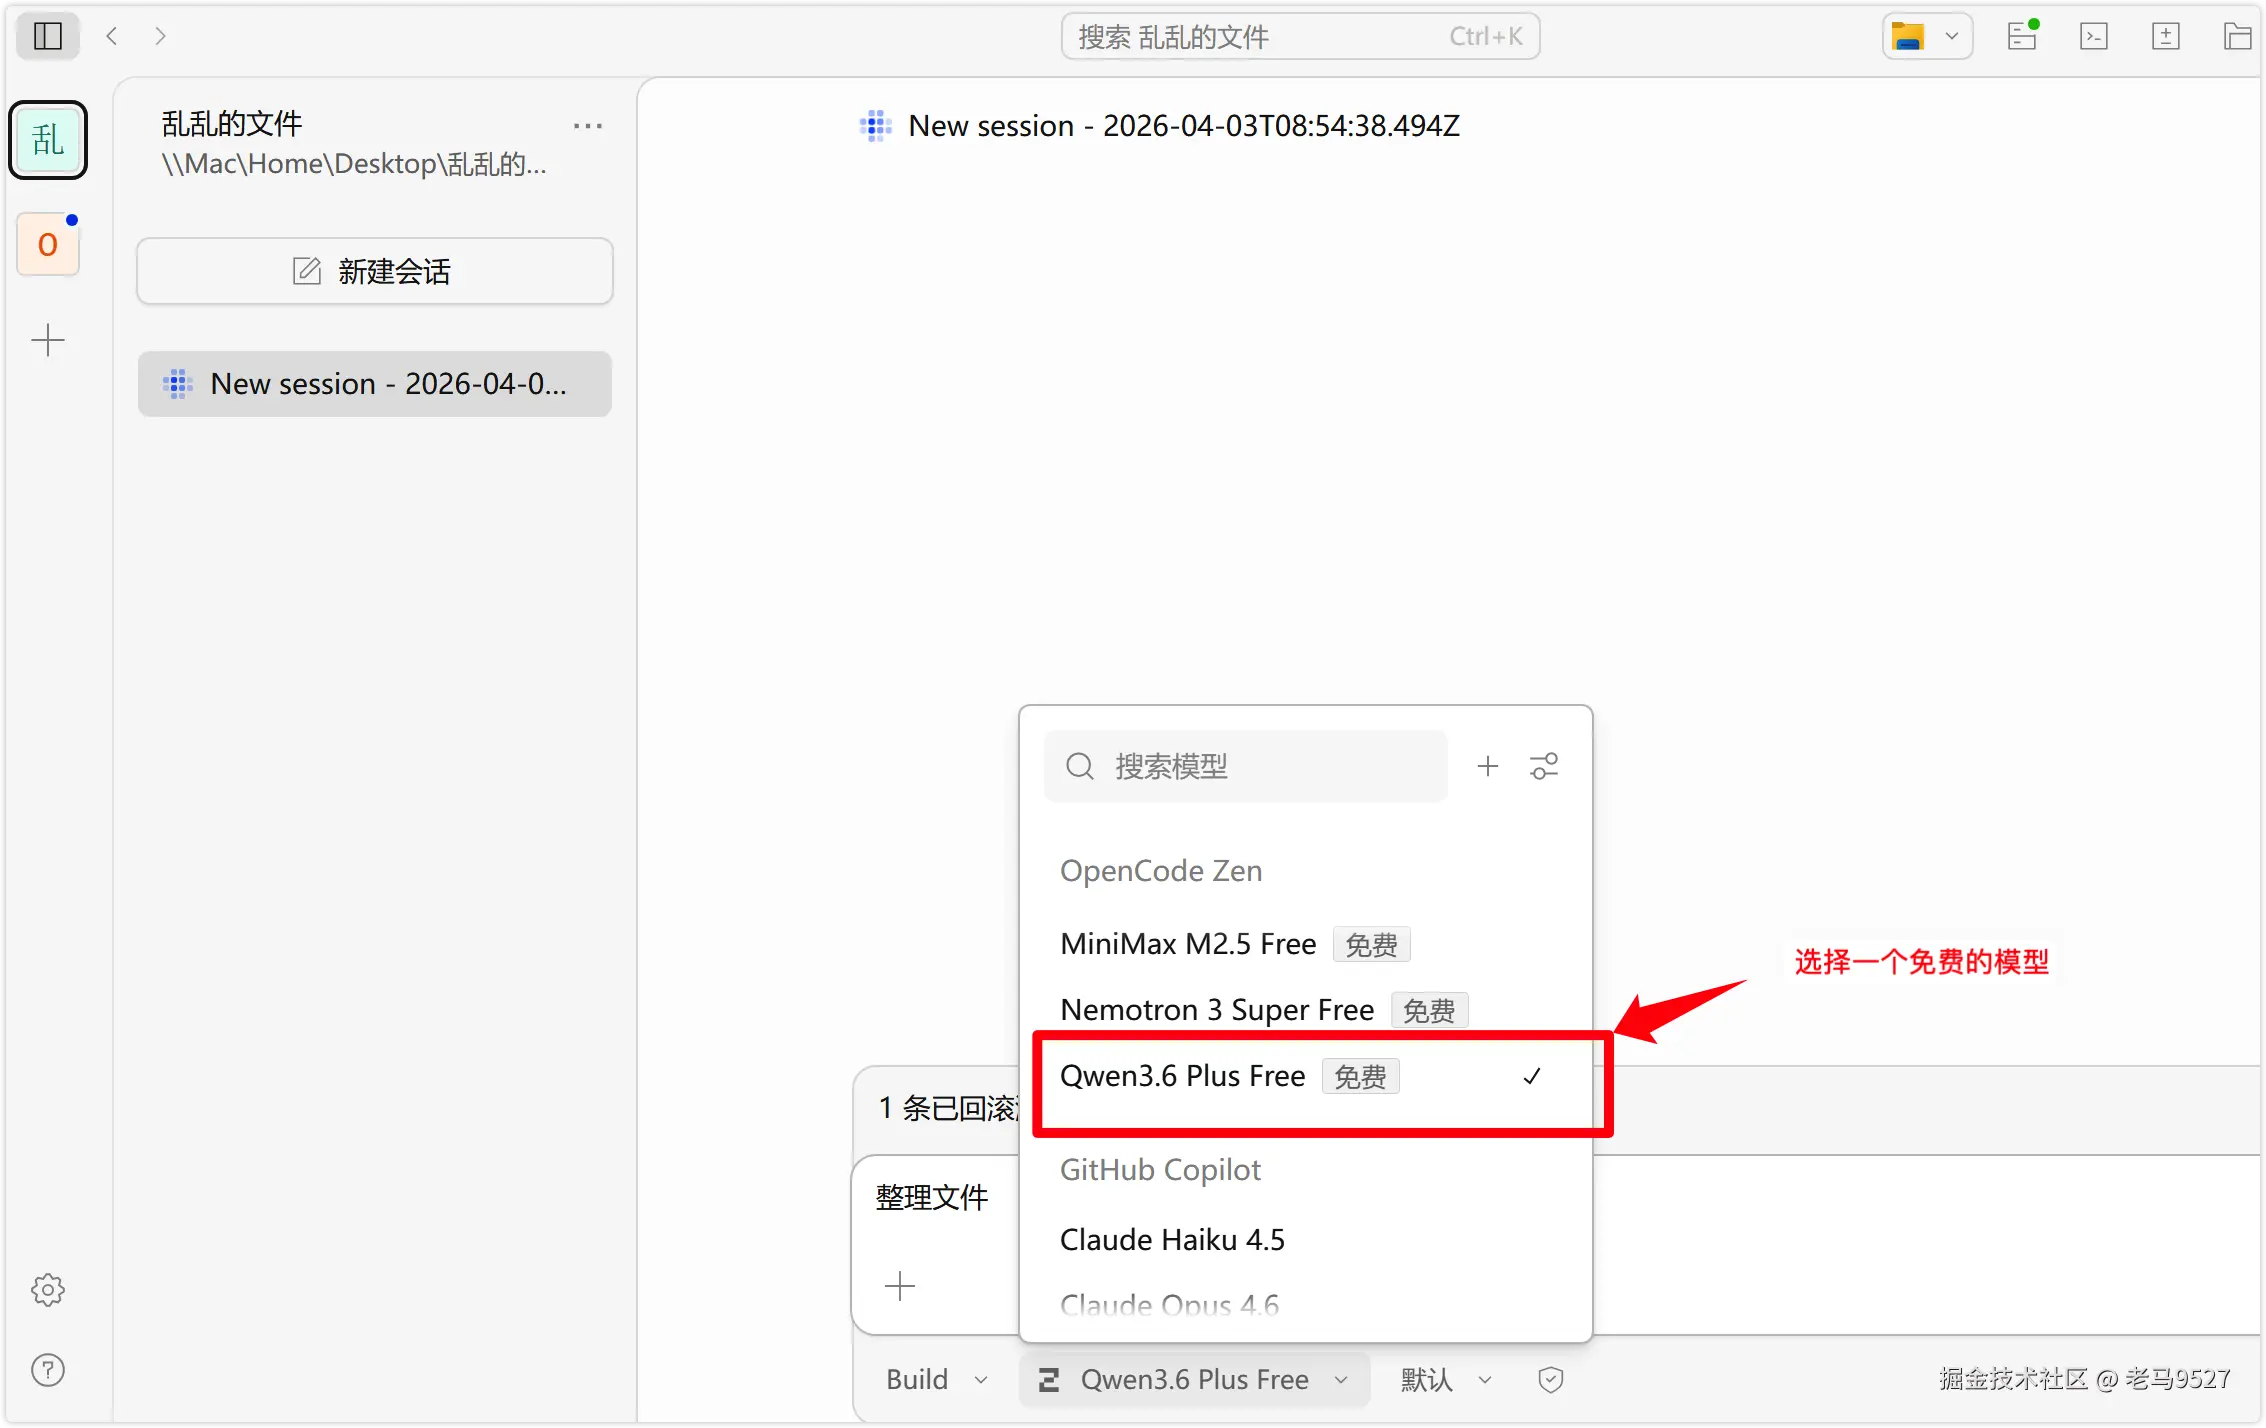Toggle the sidebar panel icon
Image resolution: width=2266 pixels, height=1428 pixels.
[48, 36]
